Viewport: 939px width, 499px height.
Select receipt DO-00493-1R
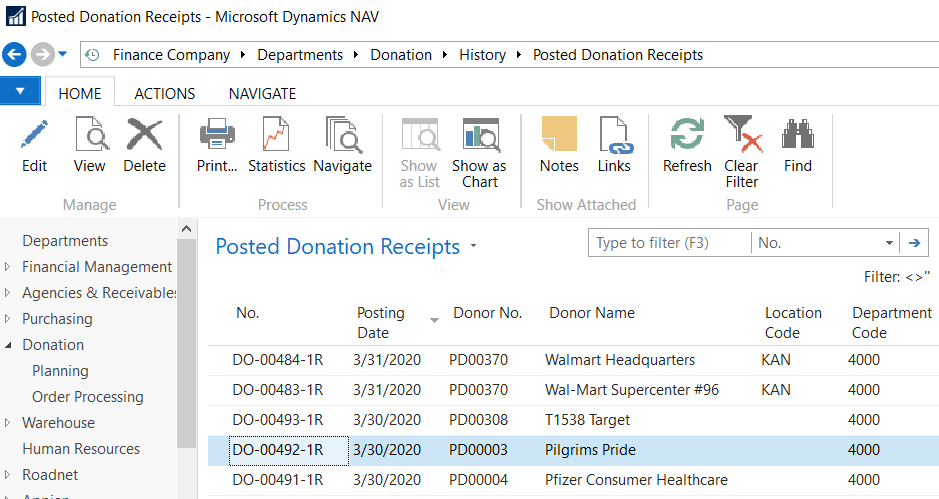tap(278, 420)
